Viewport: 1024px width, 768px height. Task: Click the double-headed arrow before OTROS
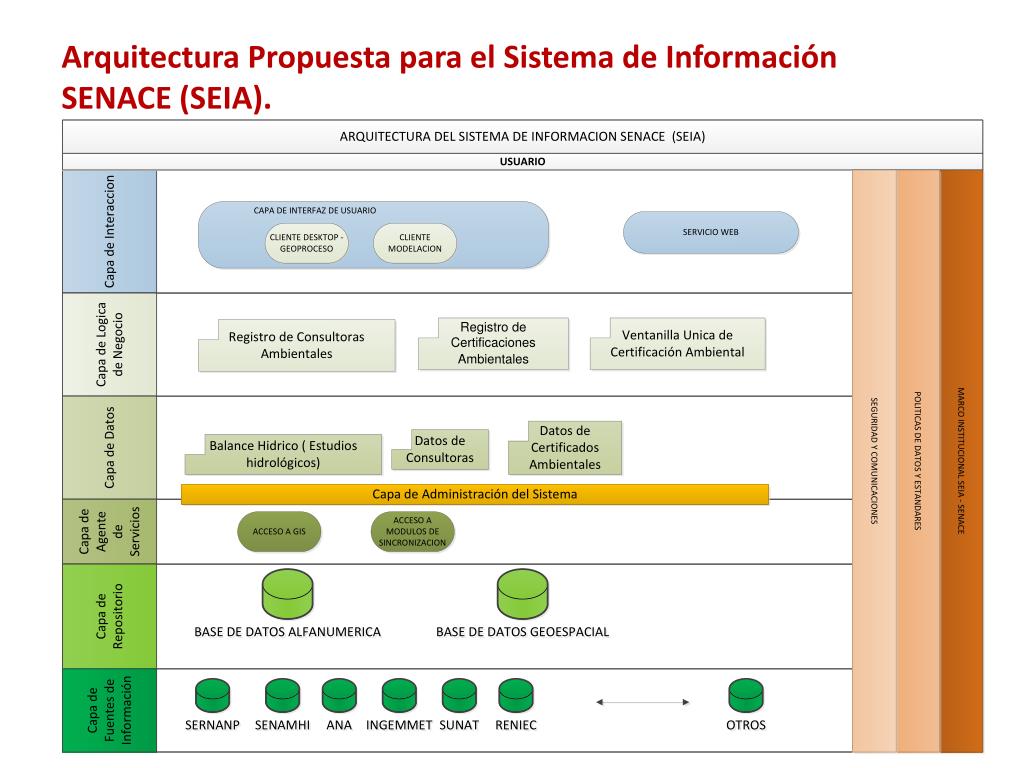tap(643, 702)
